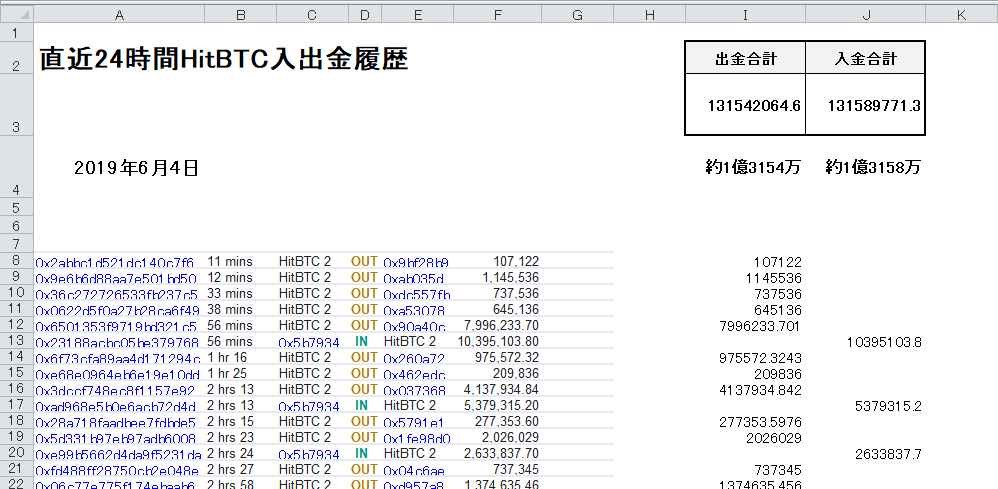Select the 出金合計 header cell
This screenshot has height=489, width=998.
pyautogui.click(x=745, y=58)
